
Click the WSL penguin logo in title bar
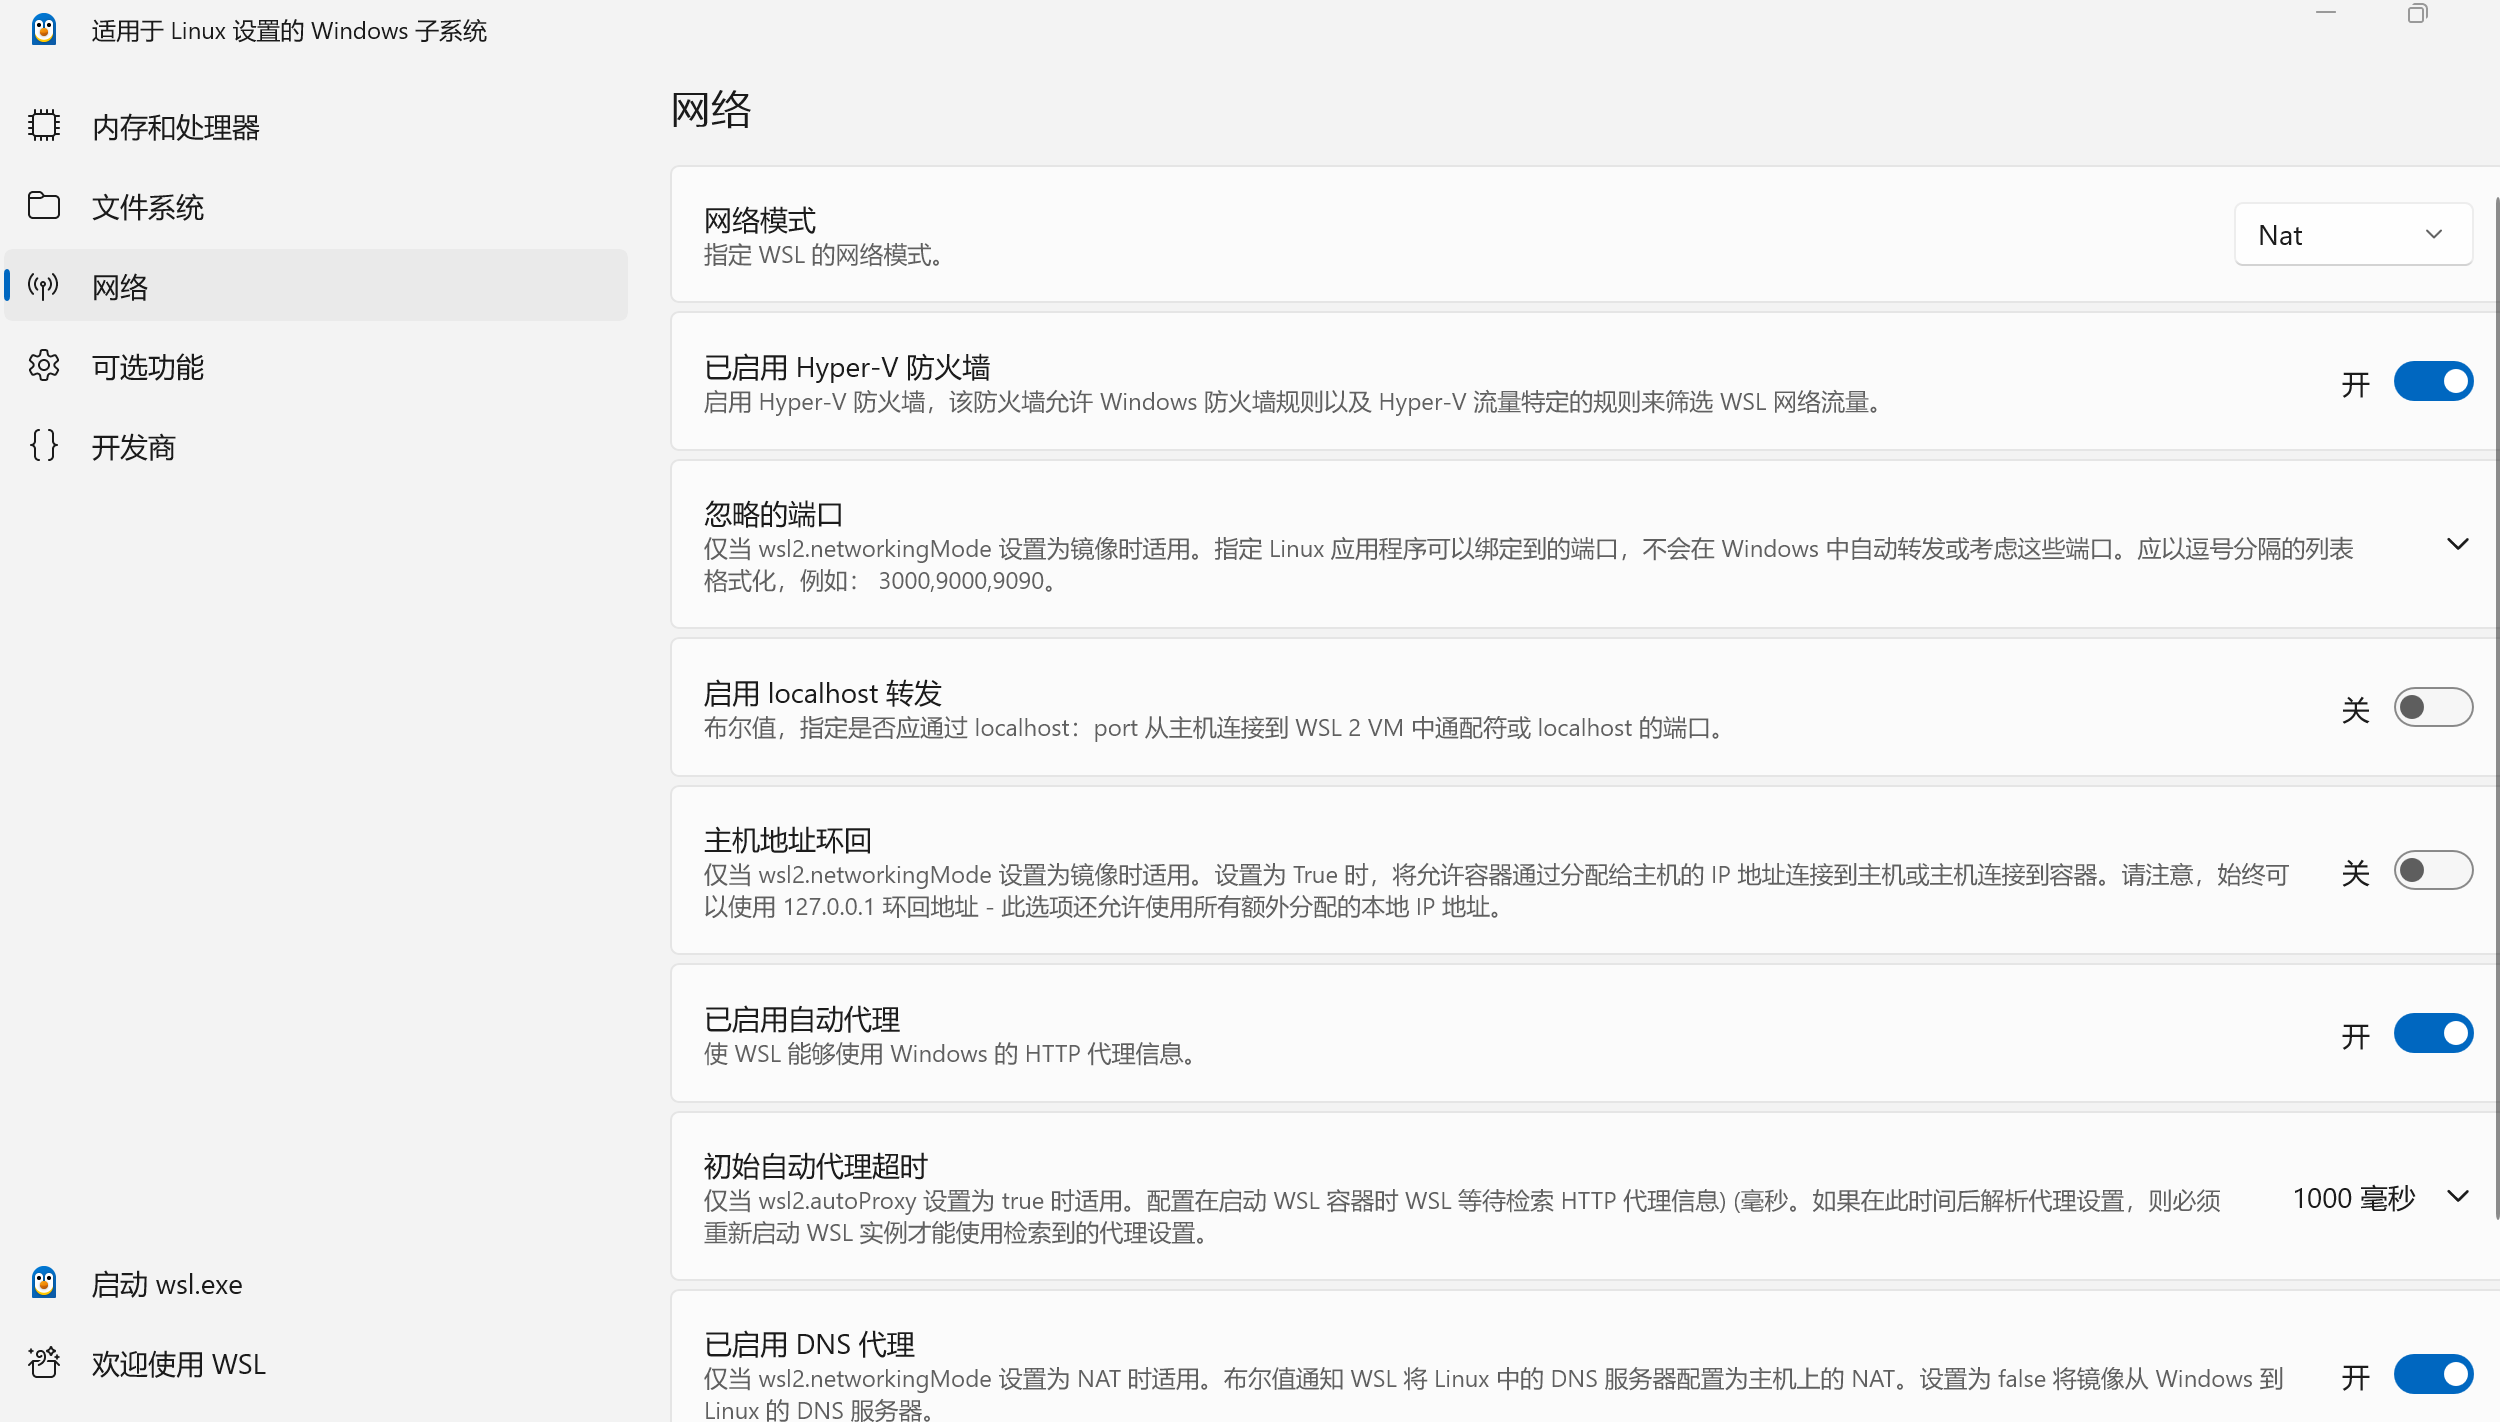[x=44, y=30]
